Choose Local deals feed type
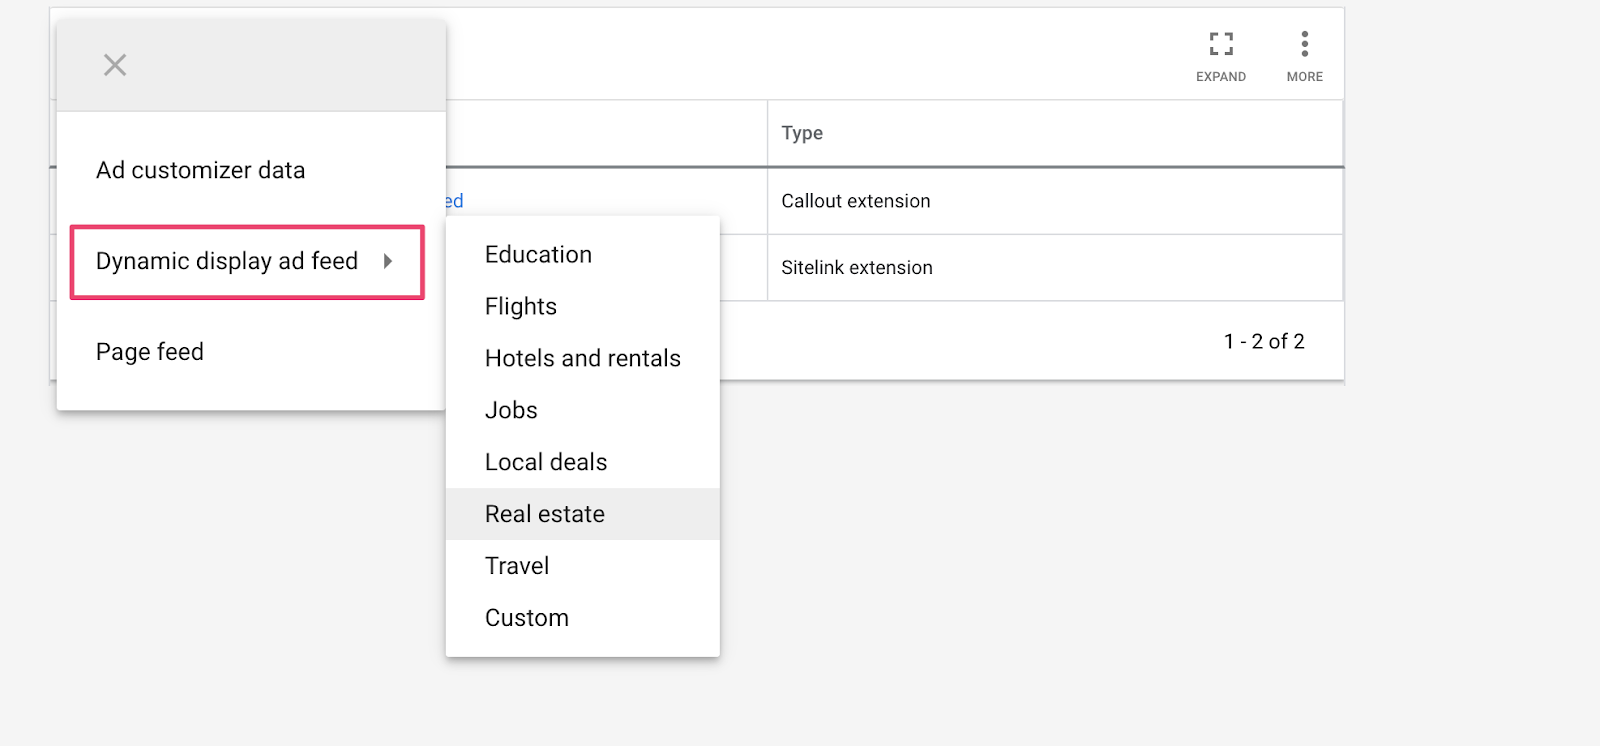 pyautogui.click(x=546, y=463)
